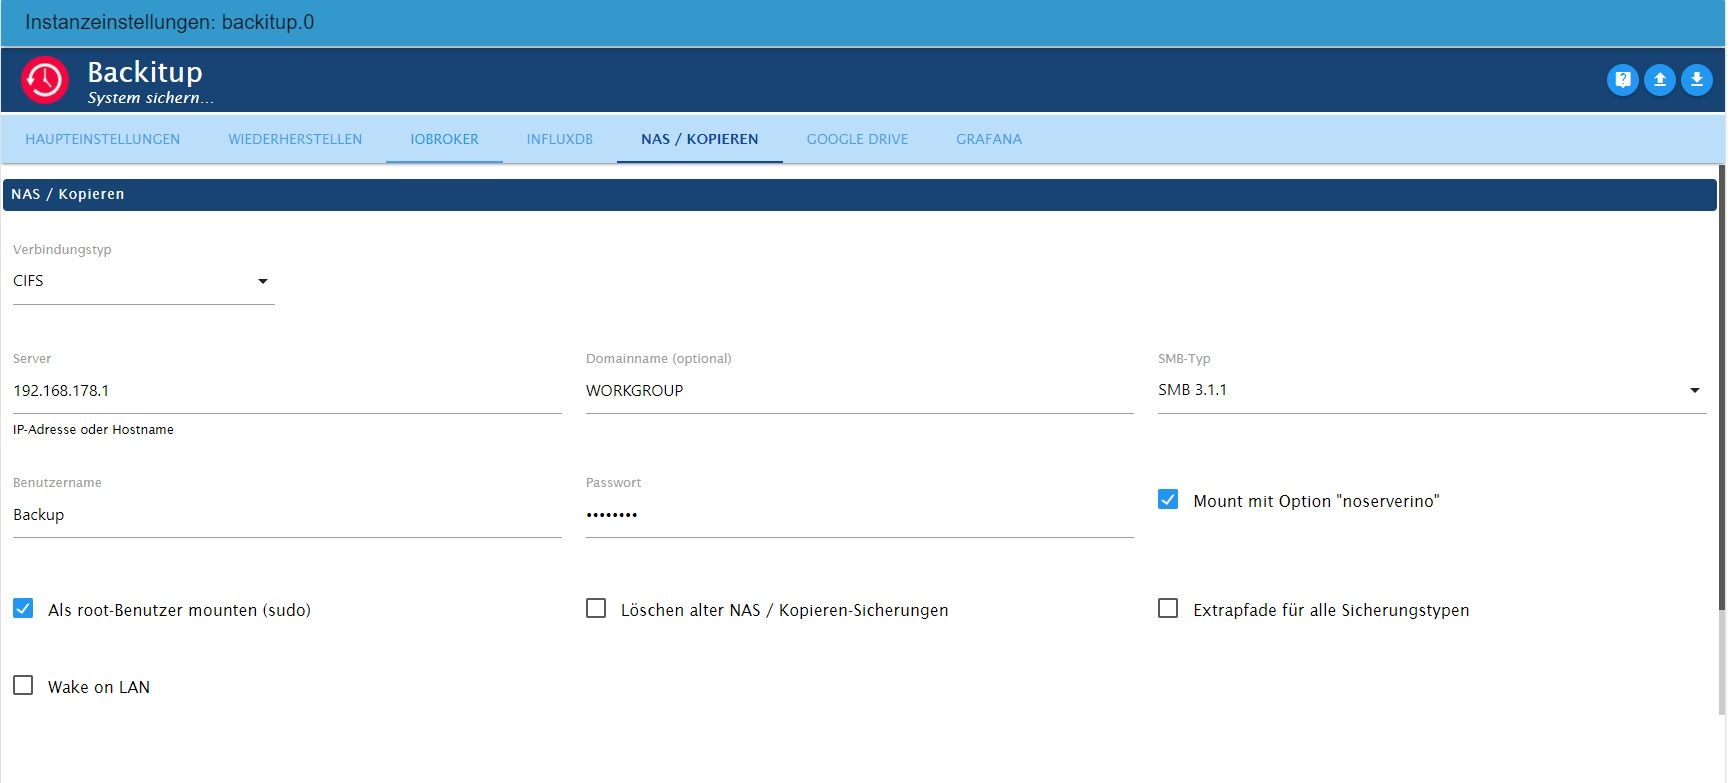Click the 'NAS / Kopieren' section header

860,194
